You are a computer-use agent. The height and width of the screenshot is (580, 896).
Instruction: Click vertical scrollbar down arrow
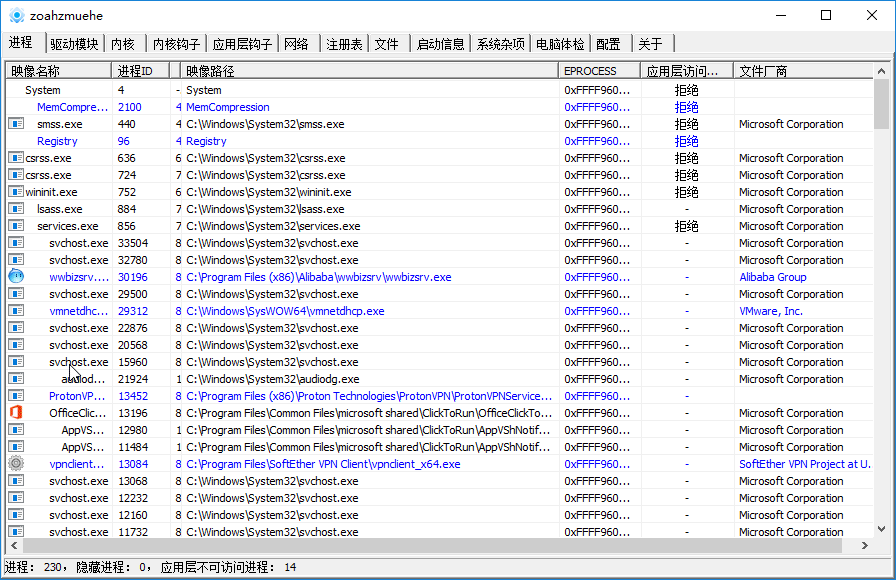click(x=881, y=529)
